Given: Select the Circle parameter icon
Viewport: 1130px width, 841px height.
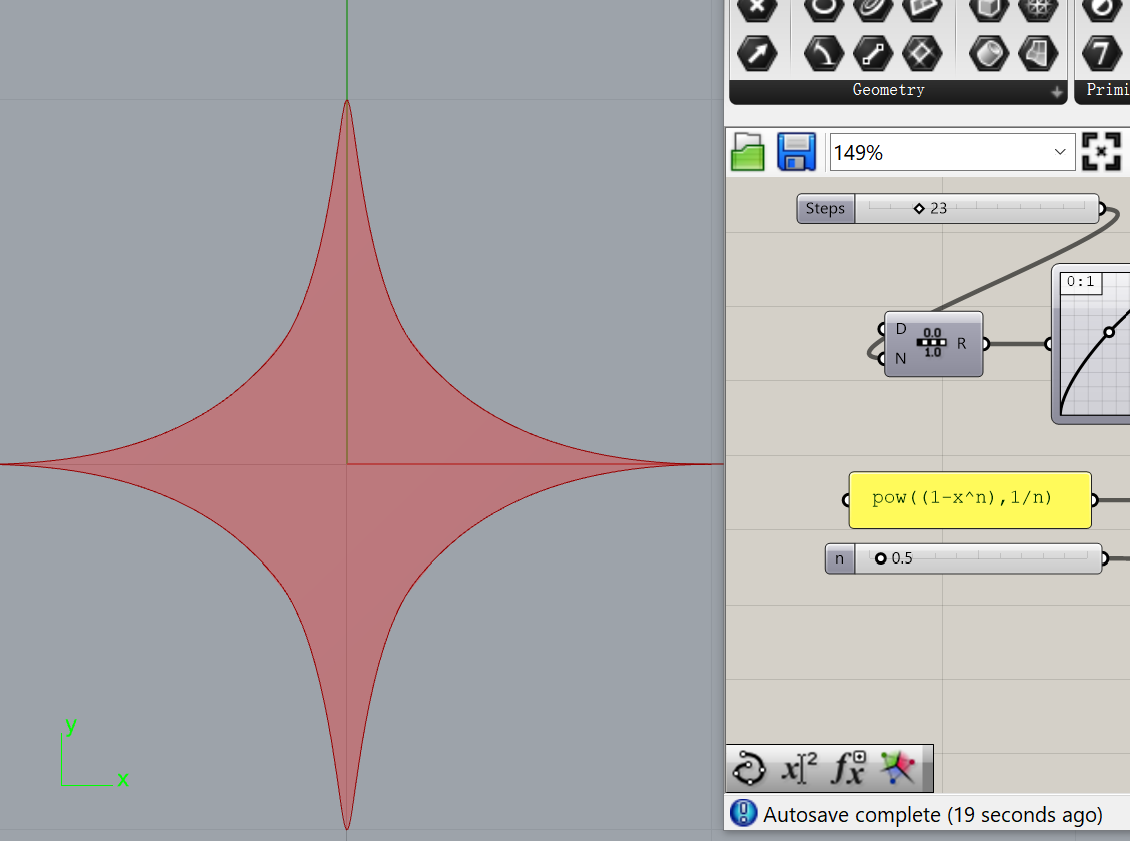Looking at the screenshot, I should [x=824, y=10].
